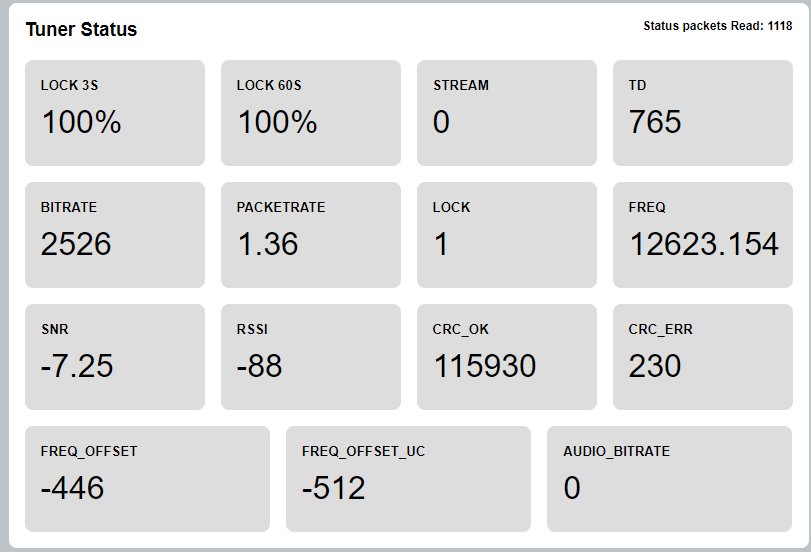Image resolution: width=811 pixels, height=552 pixels.
Task: Select the FREQ_OFFSET_UC status card
Action: pos(408,478)
